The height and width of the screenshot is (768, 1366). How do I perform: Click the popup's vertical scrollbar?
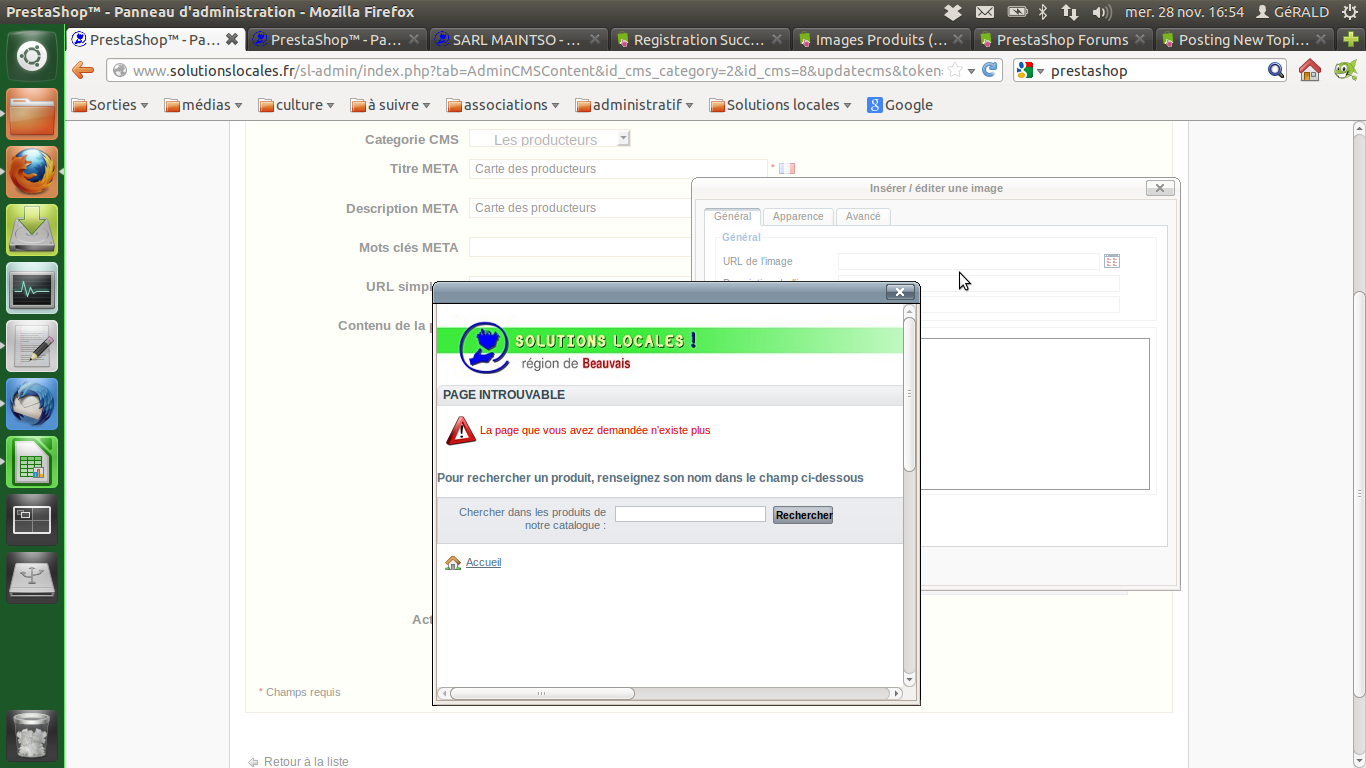tap(909, 396)
